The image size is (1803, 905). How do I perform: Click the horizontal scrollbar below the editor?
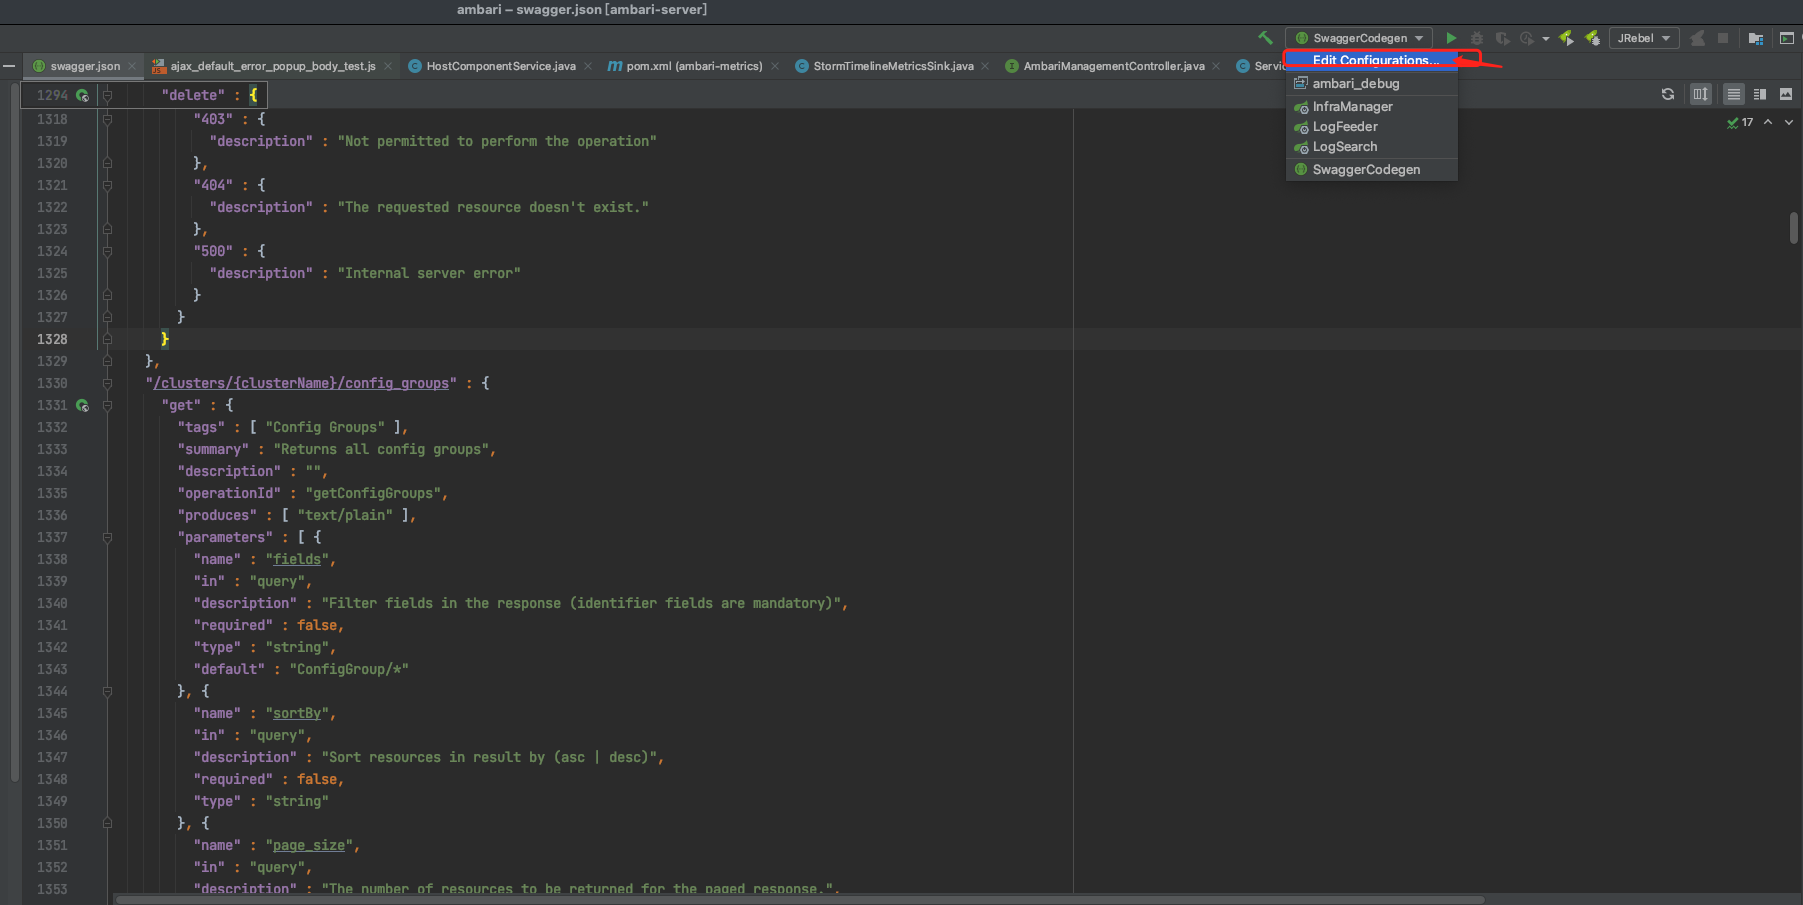click(x=800, y=899)
